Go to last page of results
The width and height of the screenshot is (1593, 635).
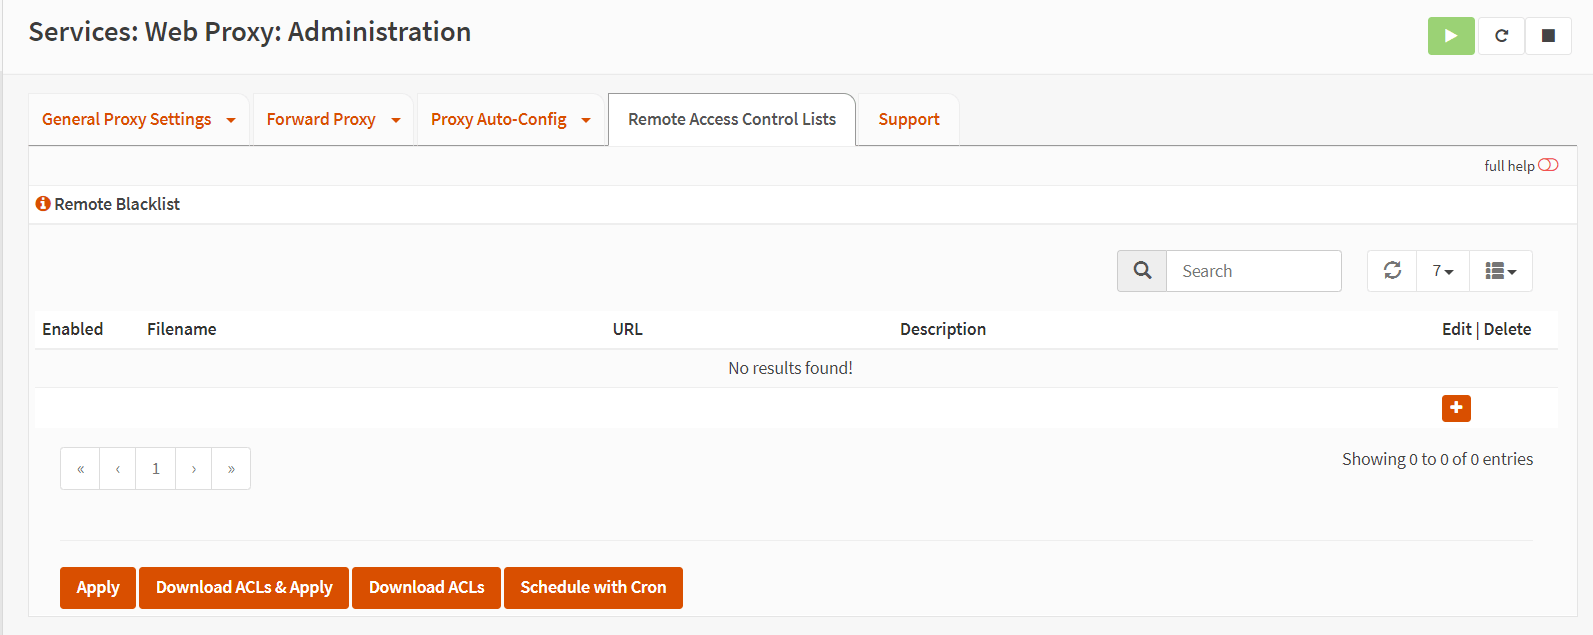(x=231, y=469)
